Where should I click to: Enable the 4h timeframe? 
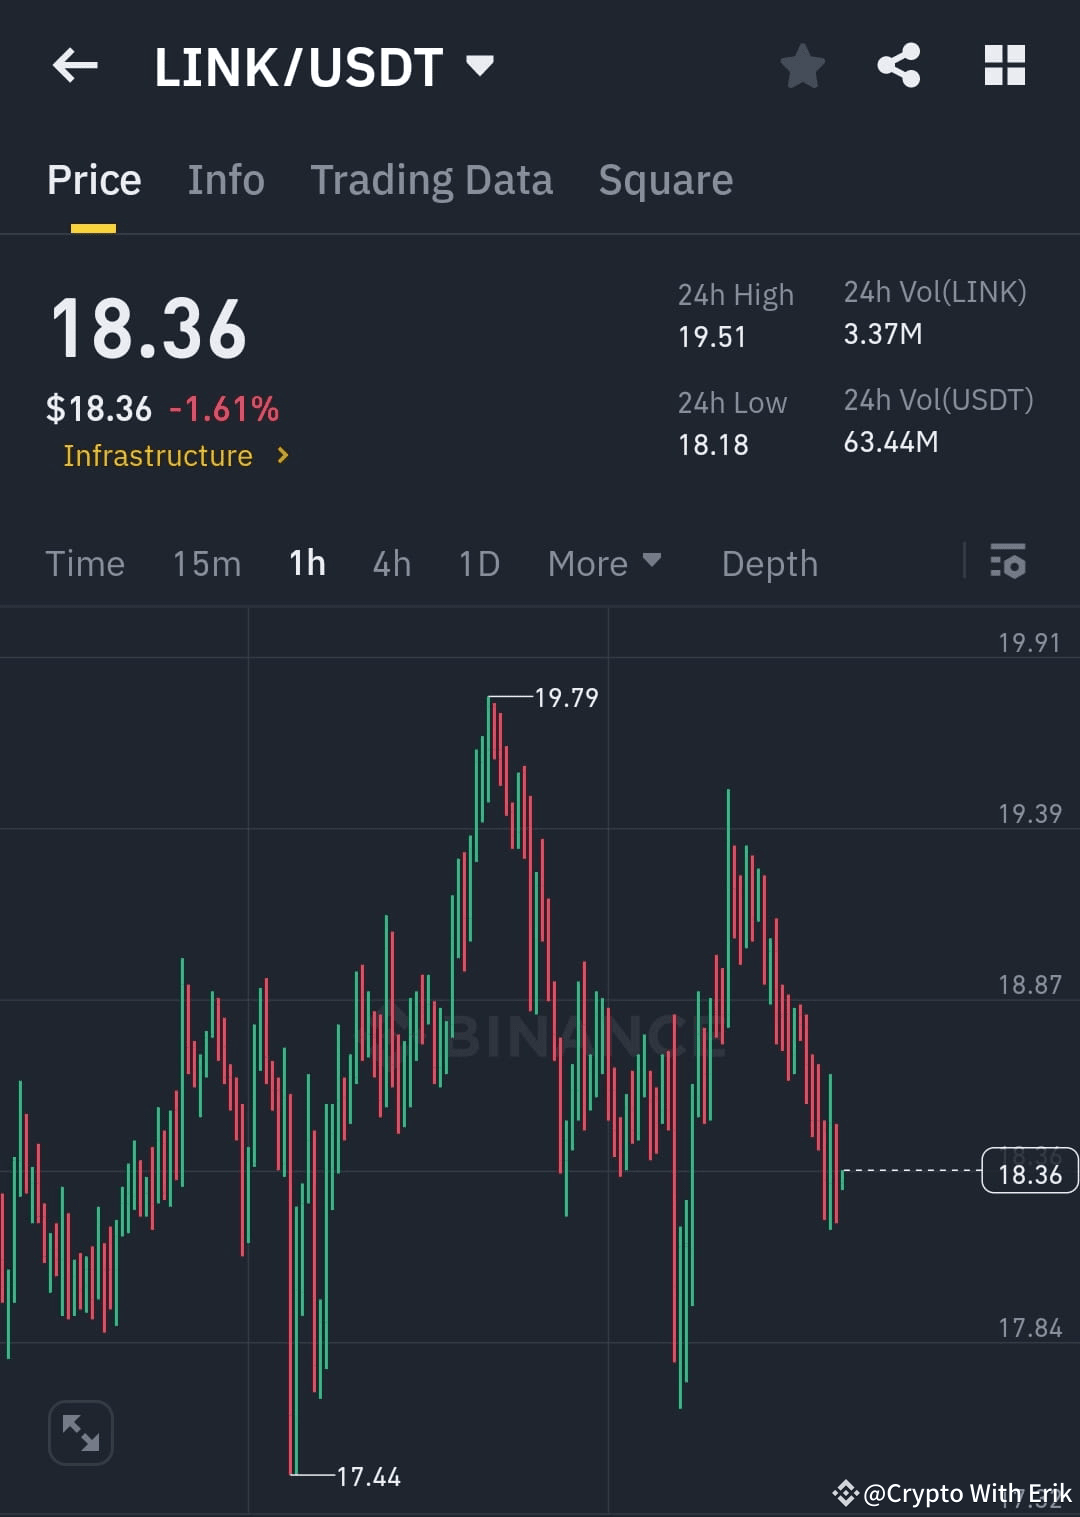(391, 563)
